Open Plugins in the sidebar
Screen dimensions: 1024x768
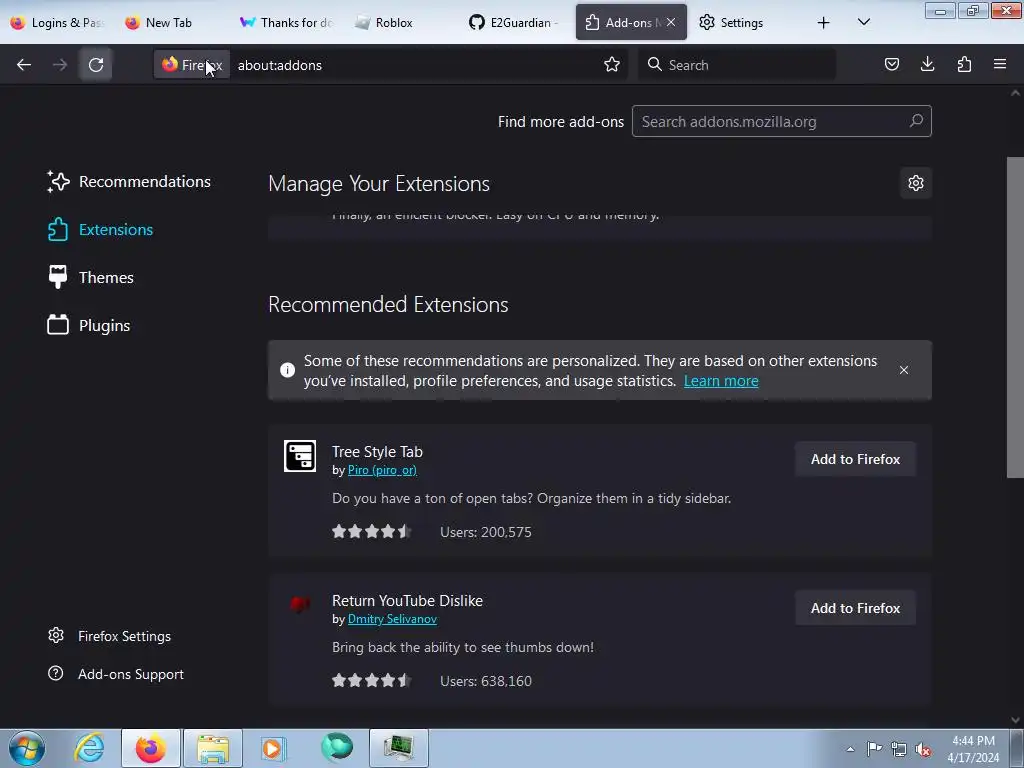[x=88, y=325]
